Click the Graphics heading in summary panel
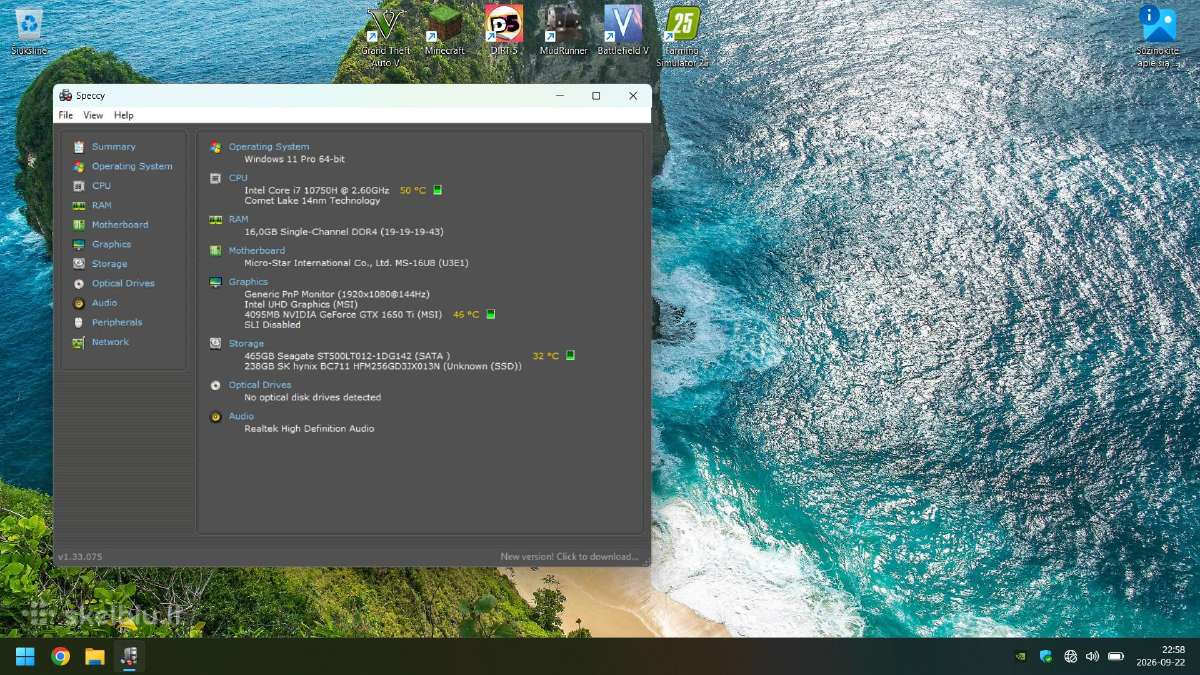Screen dimensions: 1200x675 248,282
